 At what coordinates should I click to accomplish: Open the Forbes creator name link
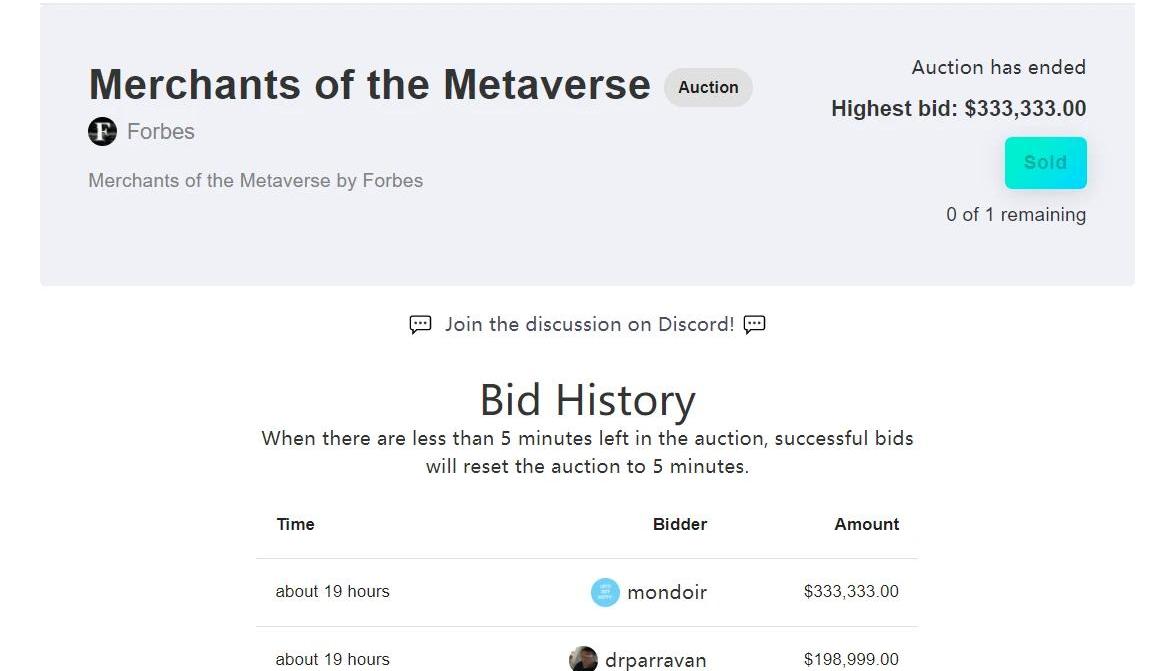[161, 131]
